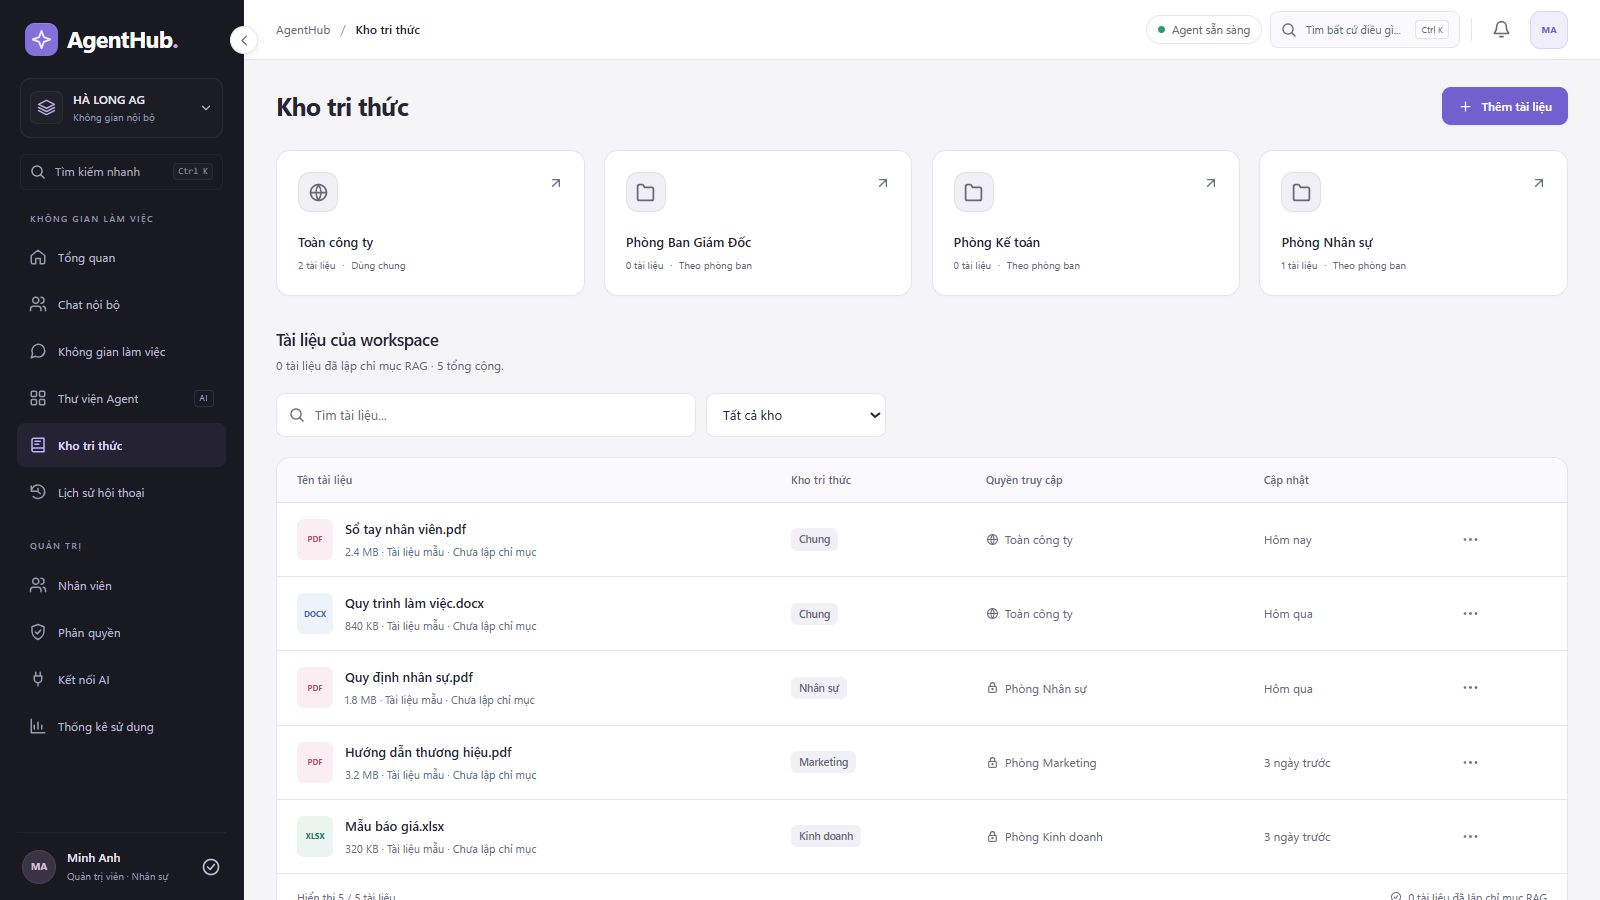The height and width of the screenshot is (900, 1600).
Task: Open Thống kê sử dụng in the sidebar
Action: tap(121, 727)
